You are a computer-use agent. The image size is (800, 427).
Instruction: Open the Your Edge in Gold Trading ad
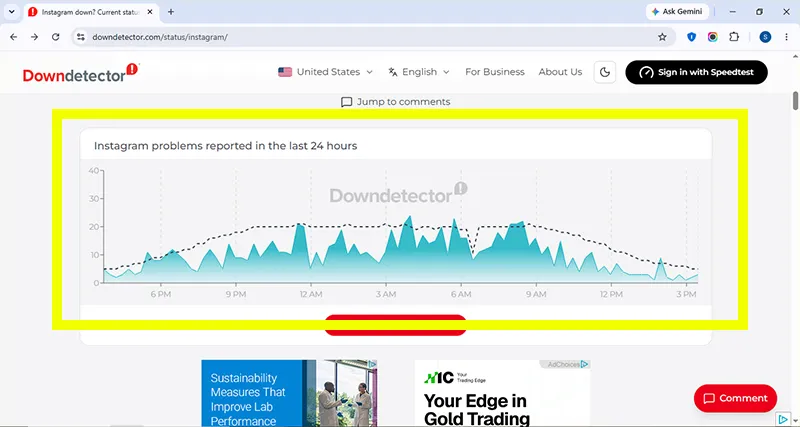503,393
